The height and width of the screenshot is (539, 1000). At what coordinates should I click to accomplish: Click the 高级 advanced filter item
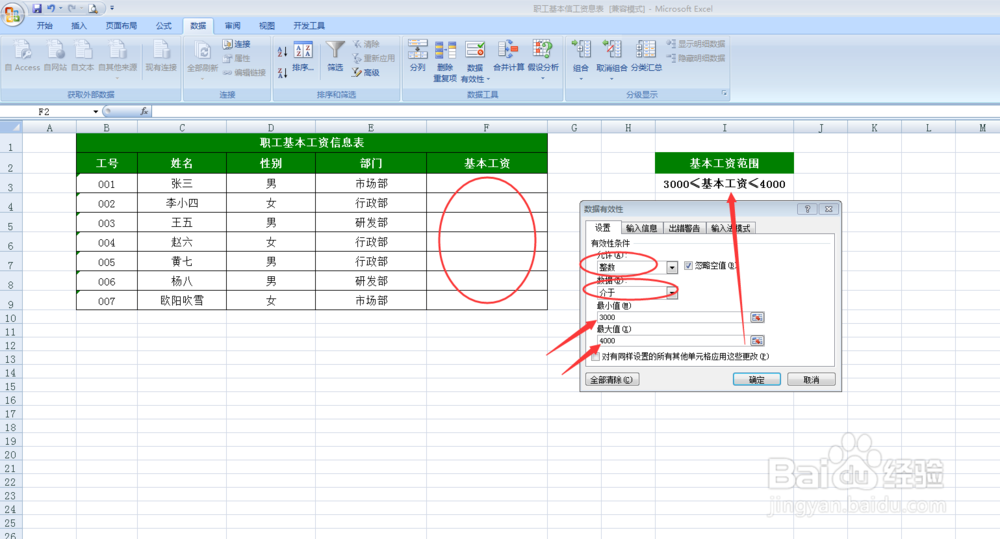[366, 72]
